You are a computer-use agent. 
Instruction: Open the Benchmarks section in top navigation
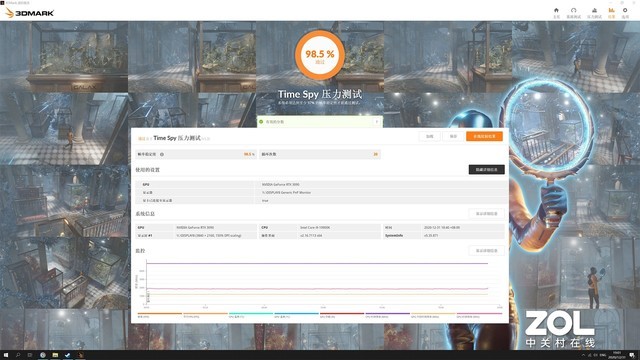pos(573,13)
